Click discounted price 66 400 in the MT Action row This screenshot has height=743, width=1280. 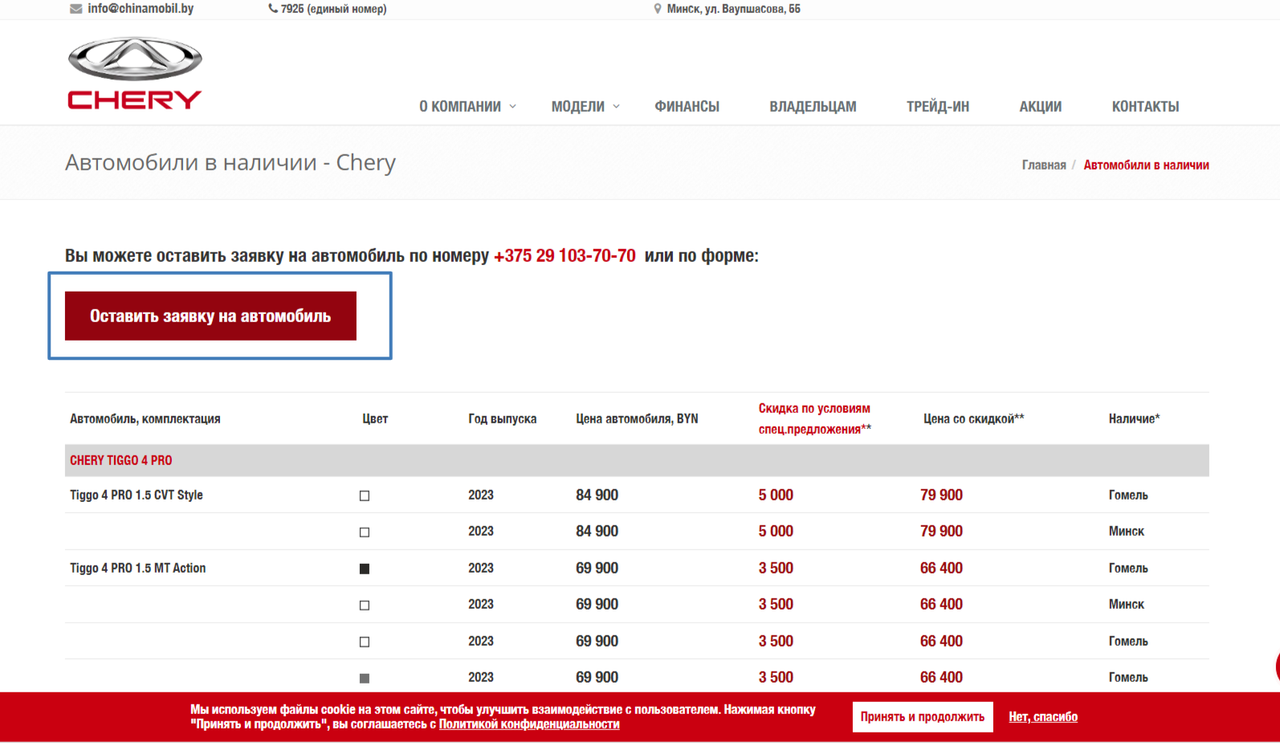coord(942,568)
